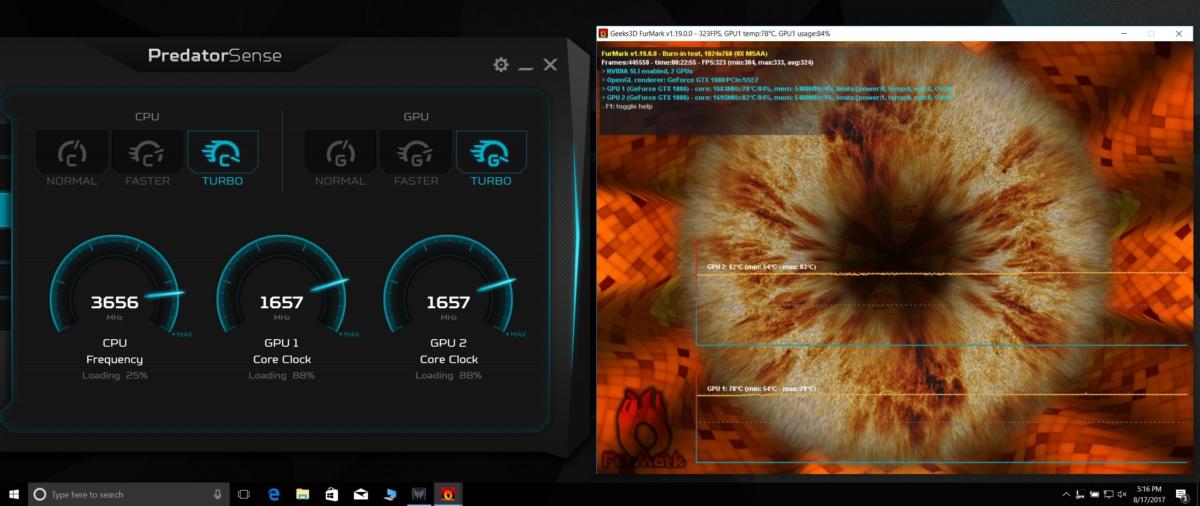The width and height of the screenshot is (1200, 506).
Task: Open File Explorer from taskbar
Action: (x=302, y=494)
